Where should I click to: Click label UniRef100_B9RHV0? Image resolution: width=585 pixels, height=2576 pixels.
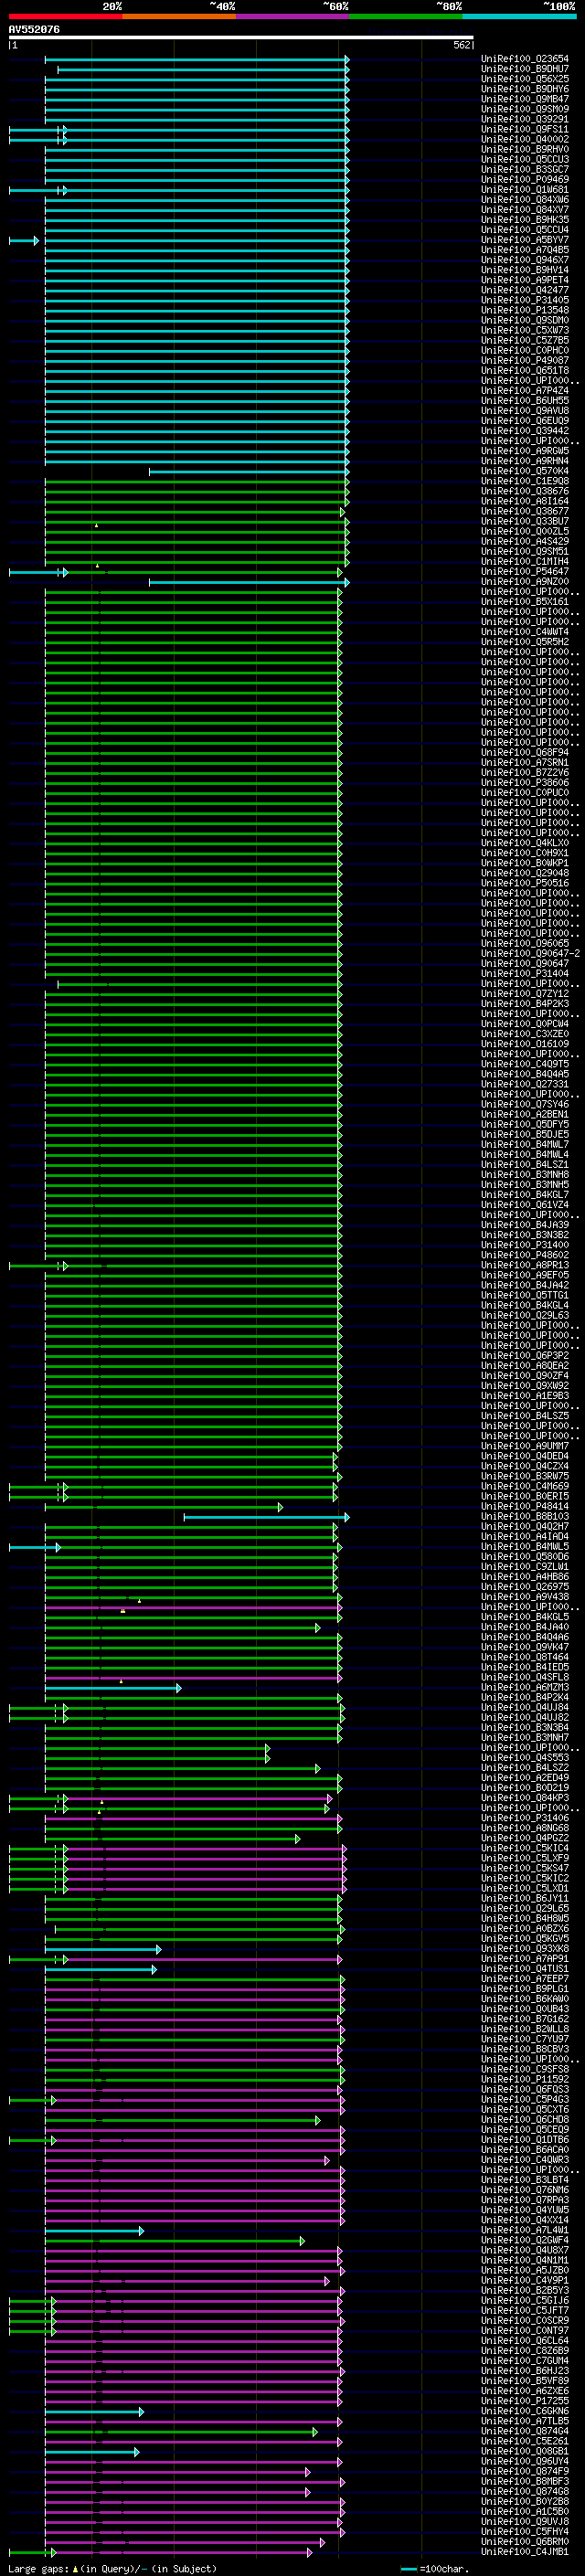tap(525, 149)
